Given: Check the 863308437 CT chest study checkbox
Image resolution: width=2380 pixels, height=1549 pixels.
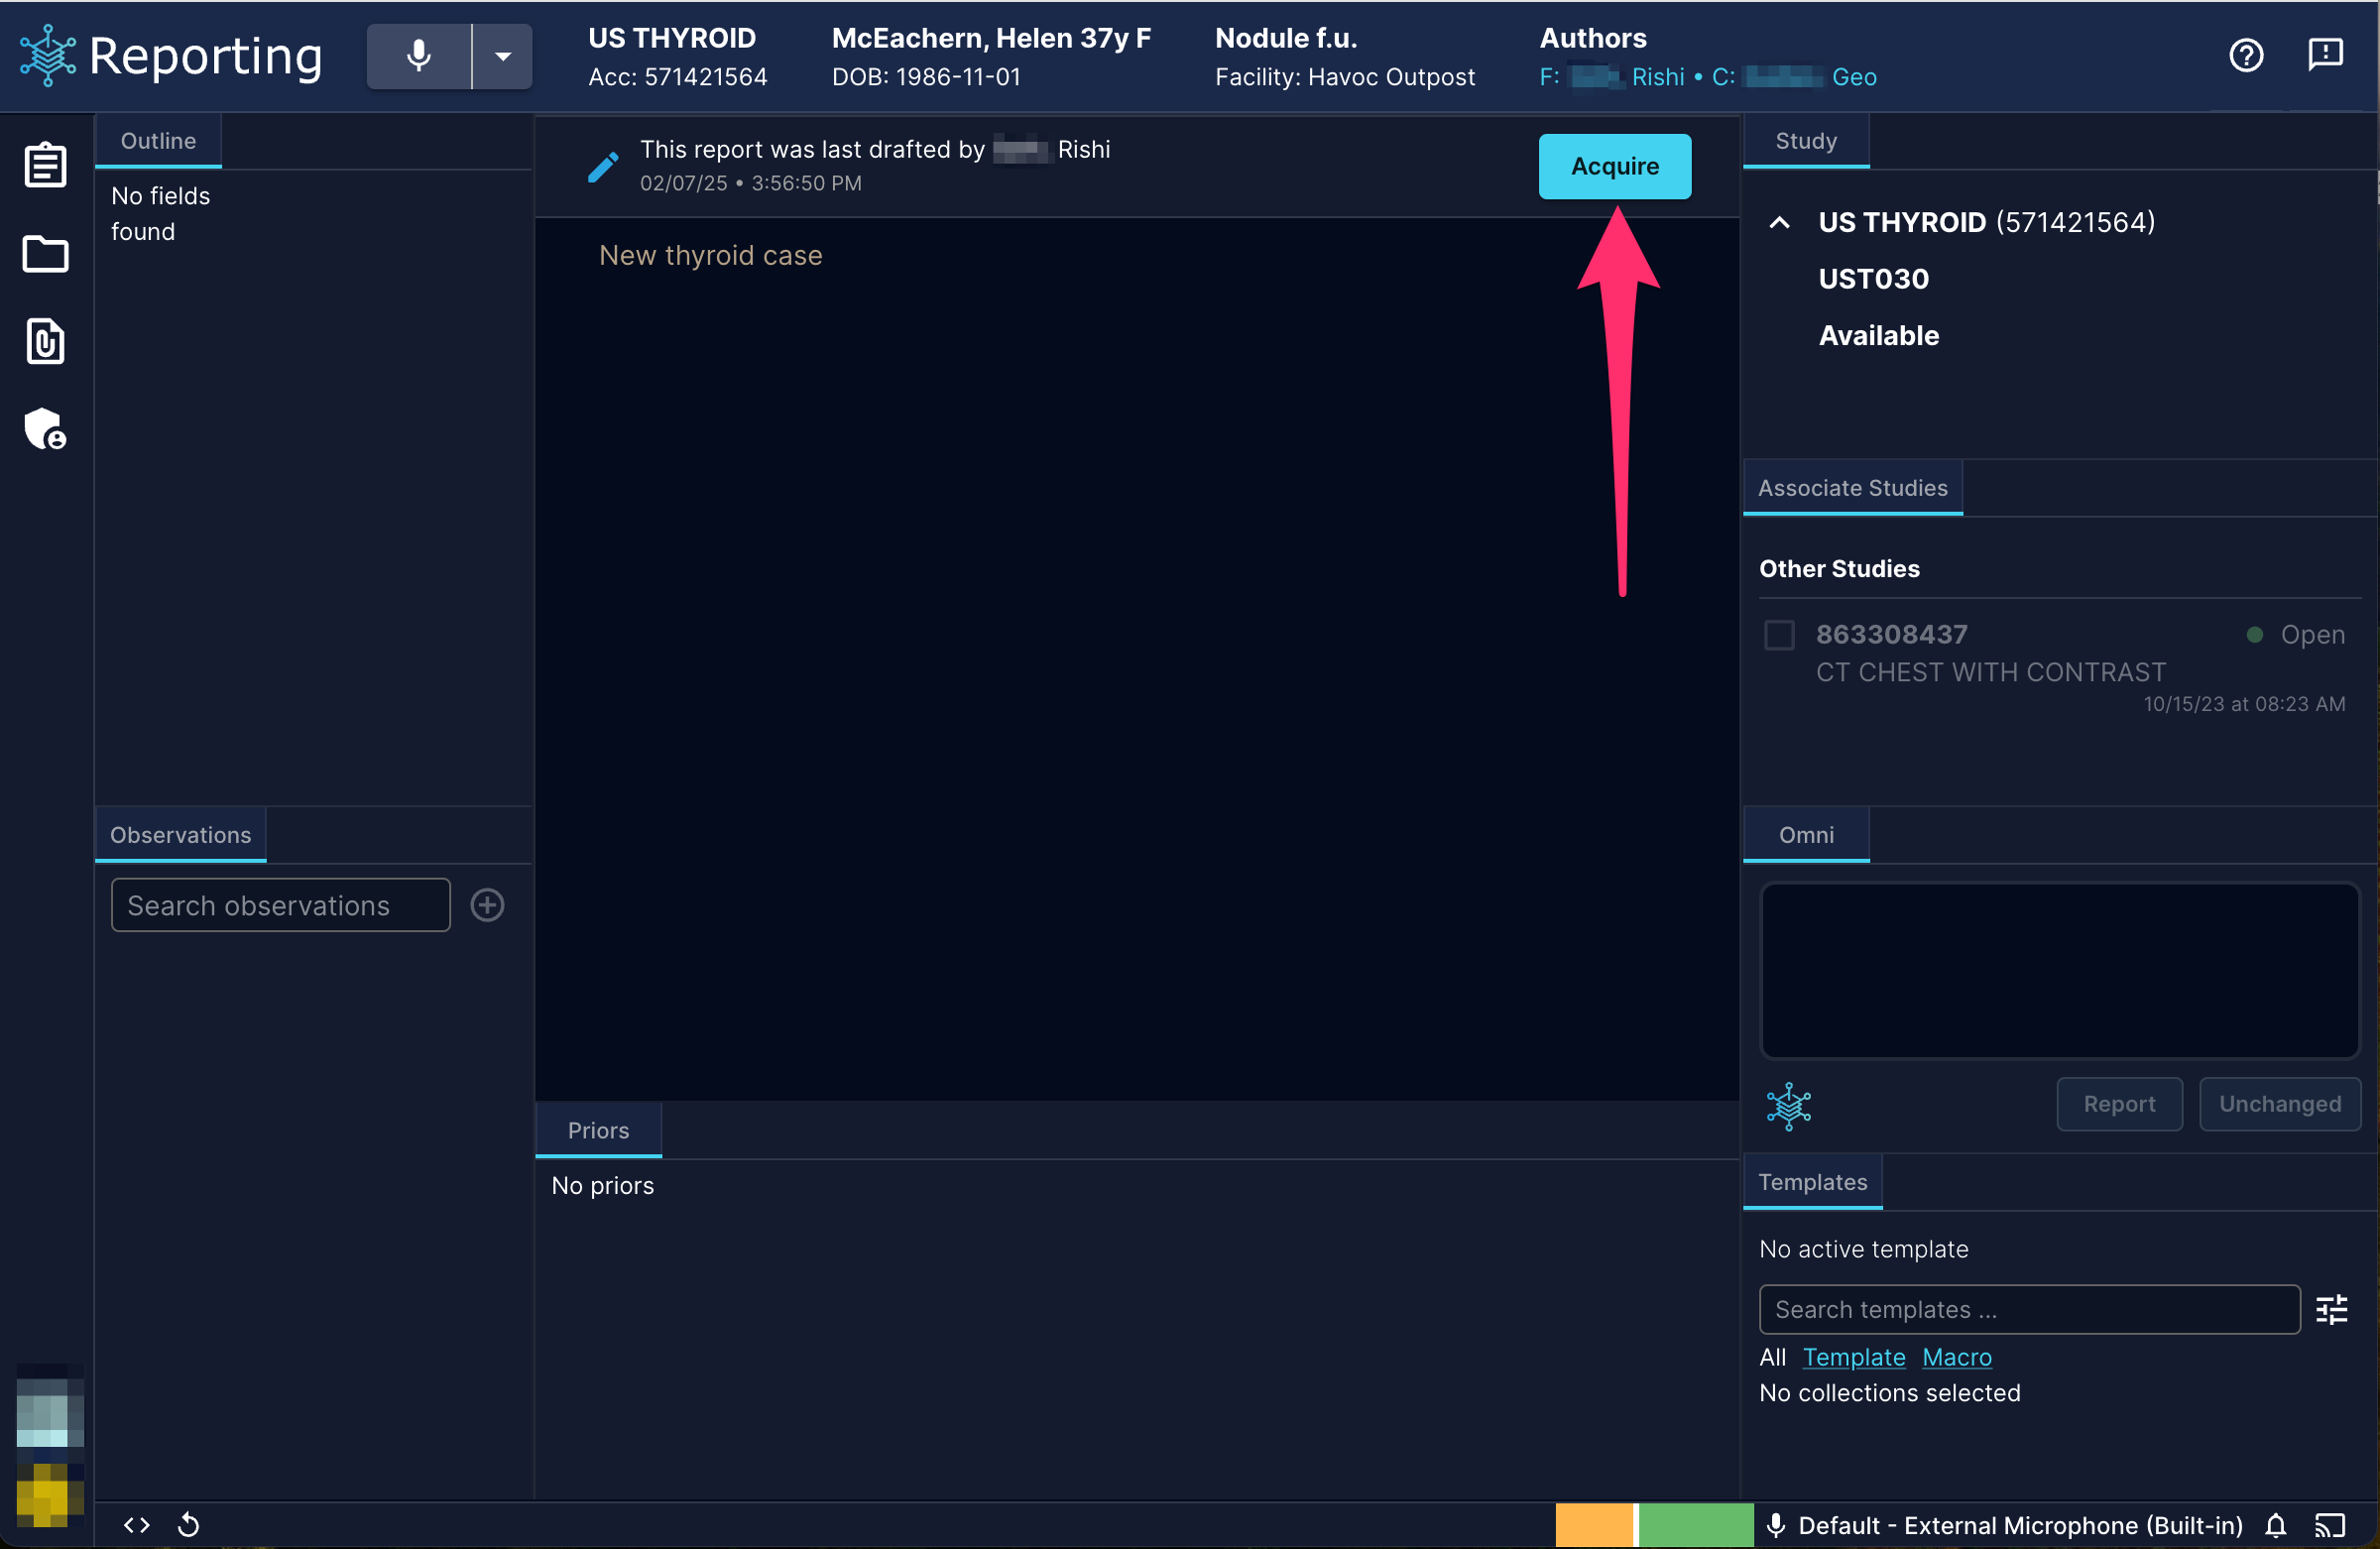Looking at the screenshot, I should [x=1779, y=634].
